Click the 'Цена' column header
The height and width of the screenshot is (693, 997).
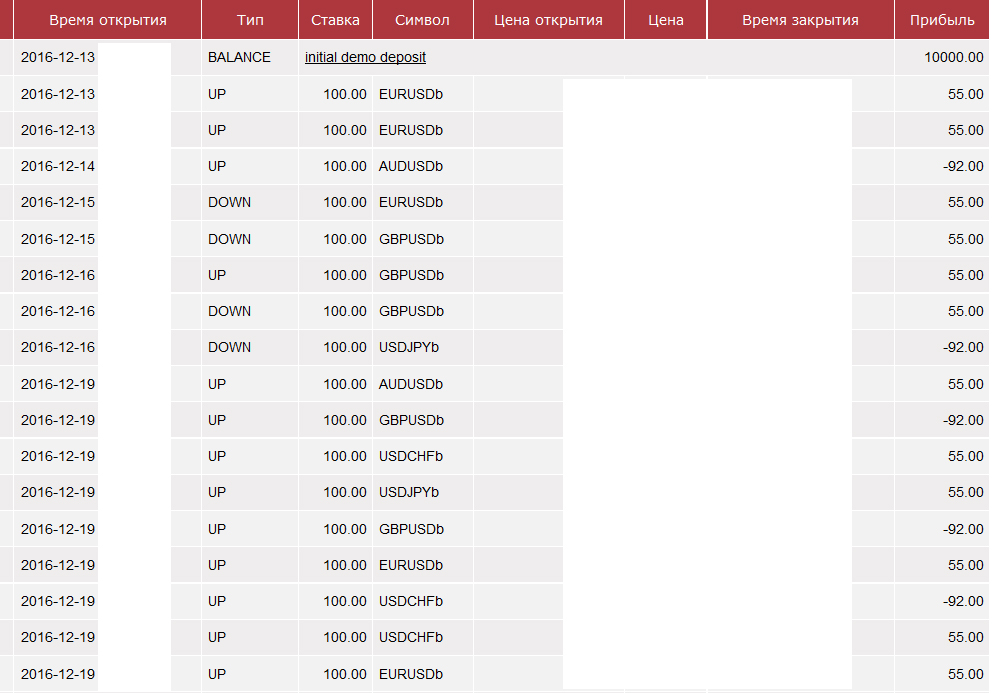(665, 20)
